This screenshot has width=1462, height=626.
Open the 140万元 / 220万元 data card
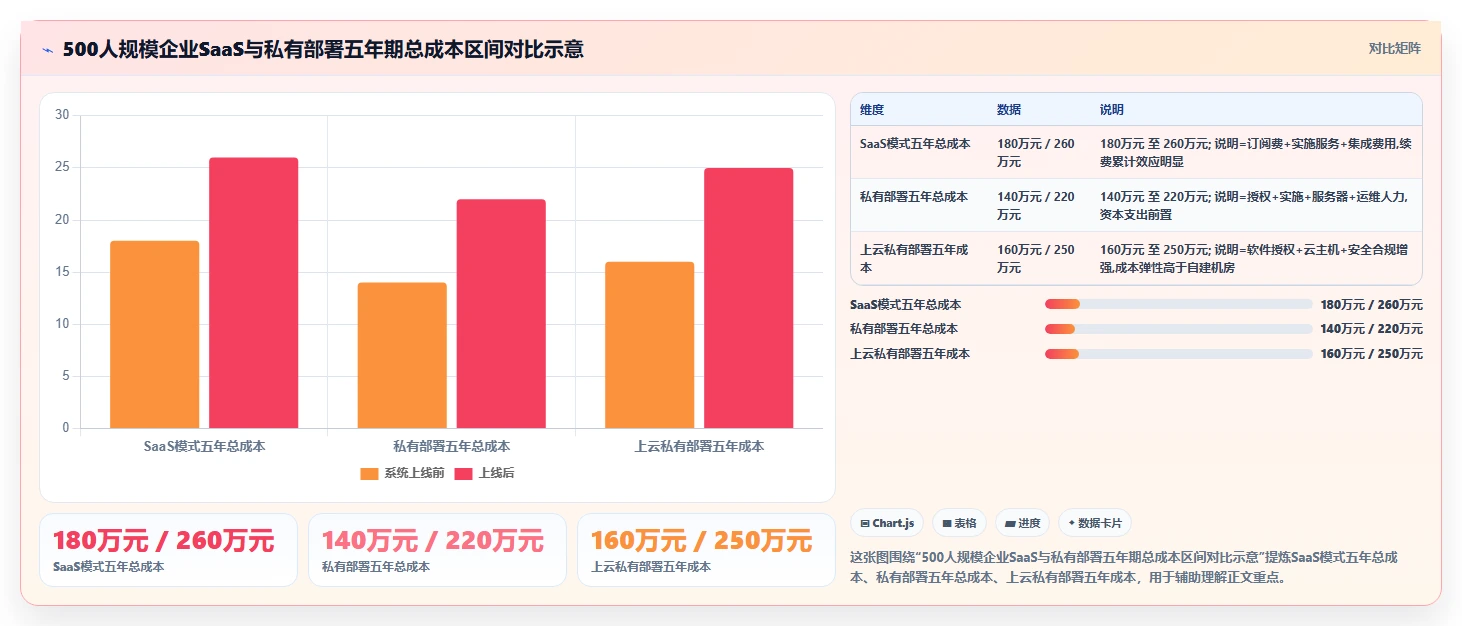437,550
